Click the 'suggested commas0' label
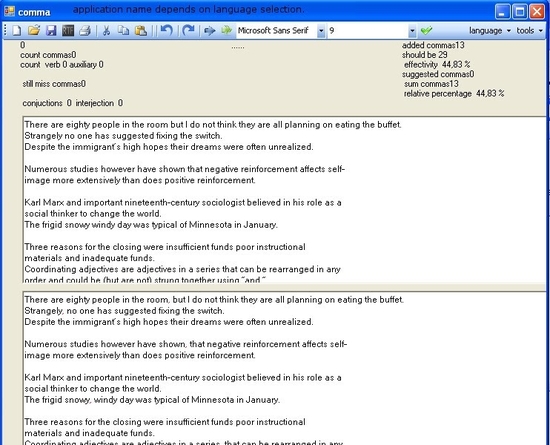The image size is (550, 445). (x=438, y=74)
